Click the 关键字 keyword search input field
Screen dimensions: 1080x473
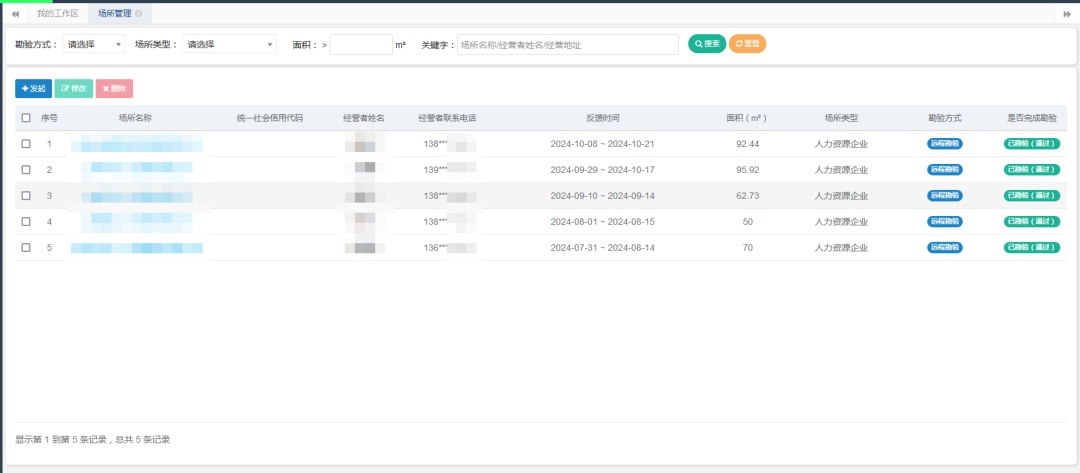(567, 45)
